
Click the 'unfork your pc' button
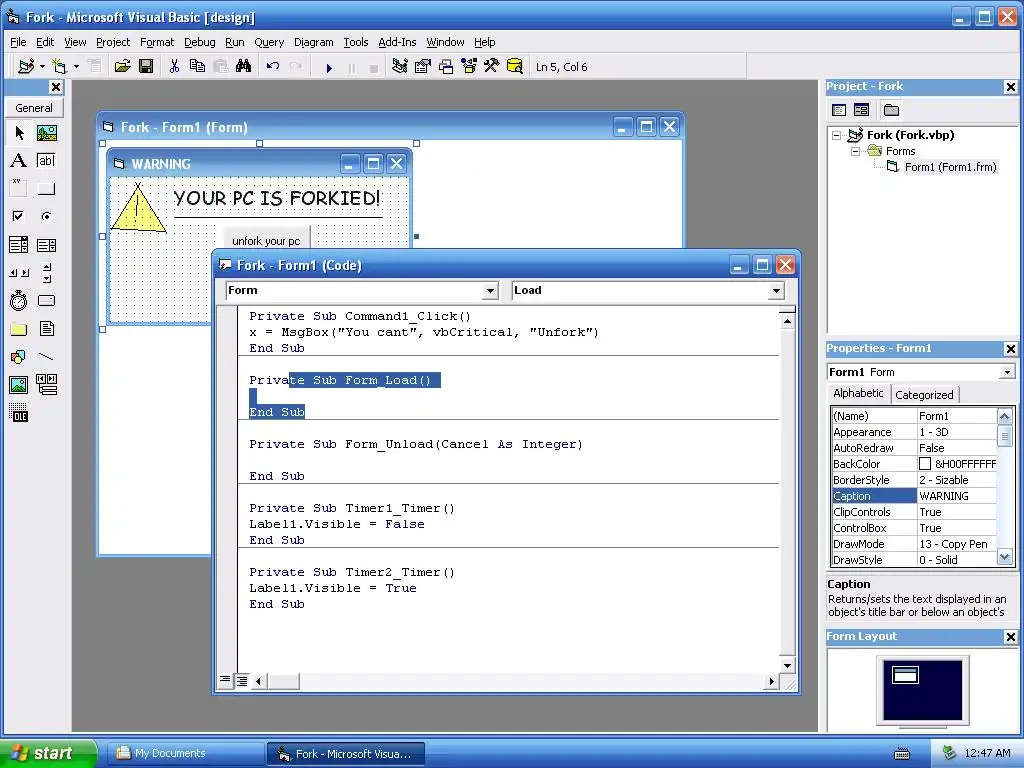click(266, 238)
